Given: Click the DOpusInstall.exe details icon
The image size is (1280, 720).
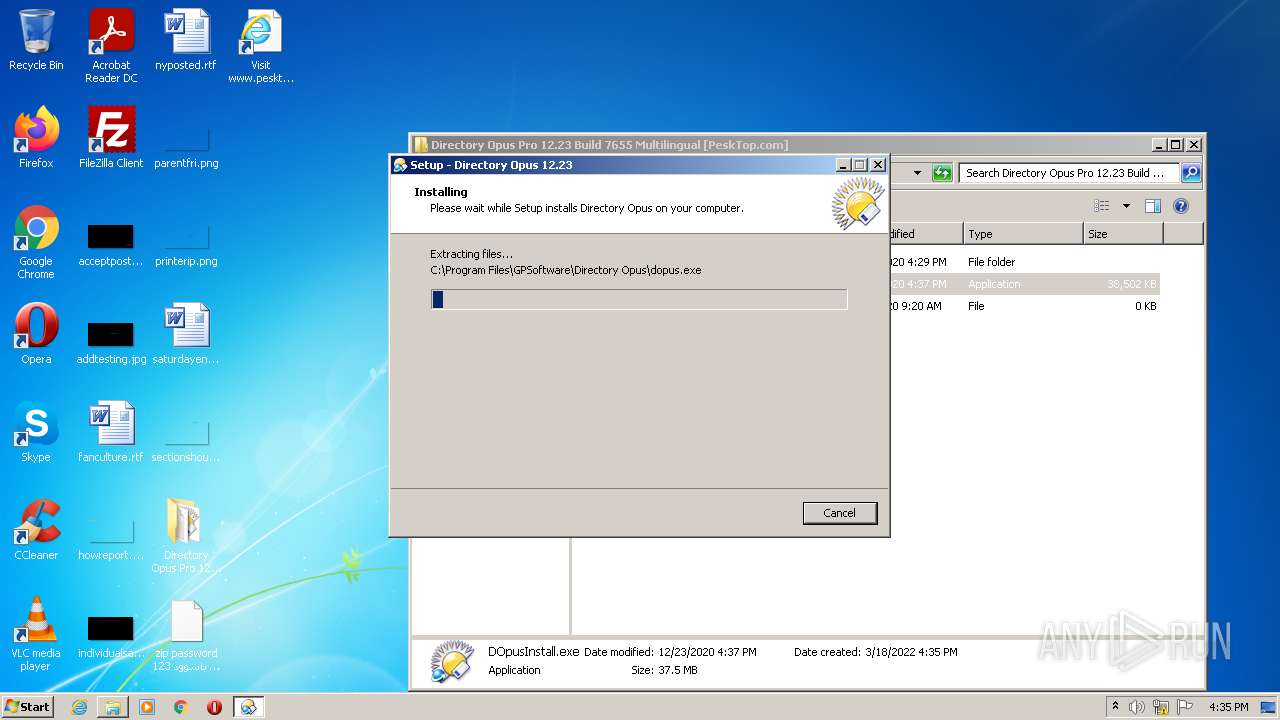Looking at the screenshot, I should tap(452, 661).
